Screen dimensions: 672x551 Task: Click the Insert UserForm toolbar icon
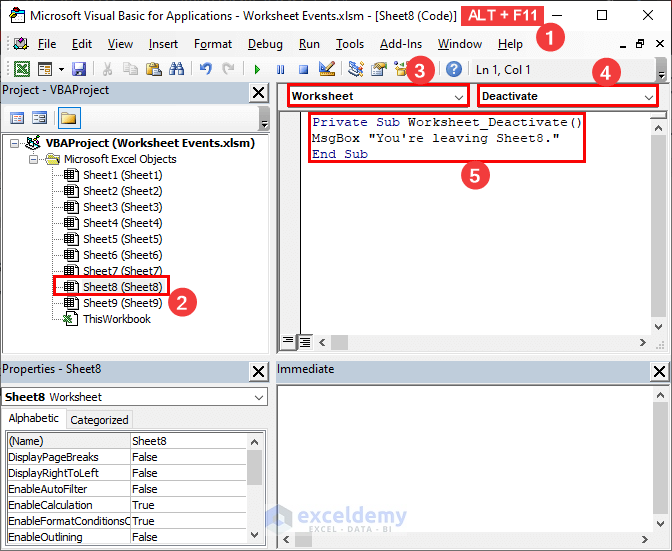[x=45, y=69]
